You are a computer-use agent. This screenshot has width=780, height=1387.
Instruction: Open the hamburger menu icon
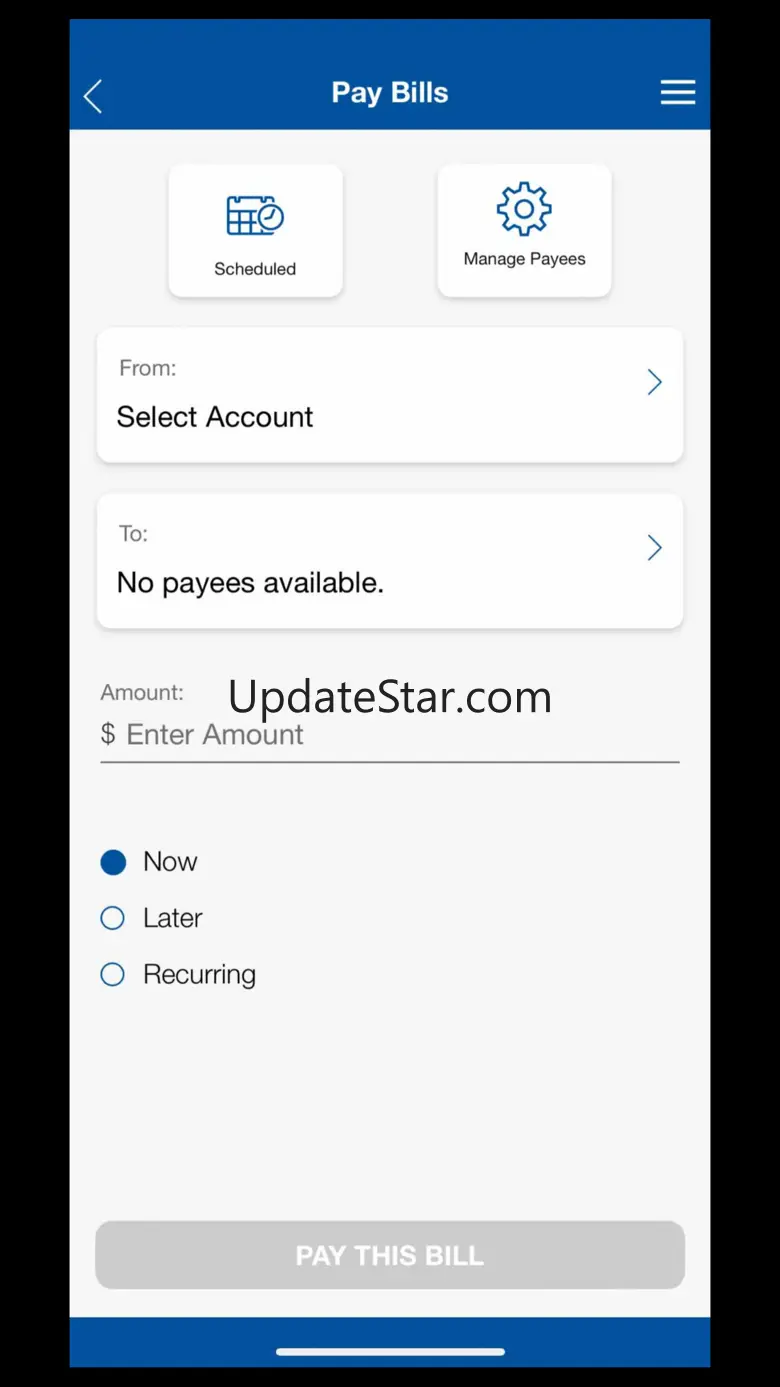(678, 93)
